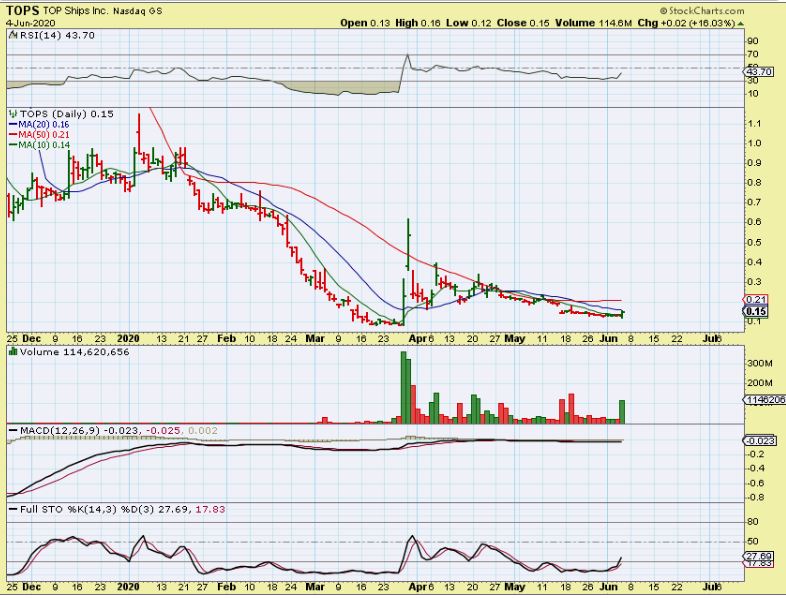
Task: Click the -0.8 MACD axis label
Action: [755, 498]
